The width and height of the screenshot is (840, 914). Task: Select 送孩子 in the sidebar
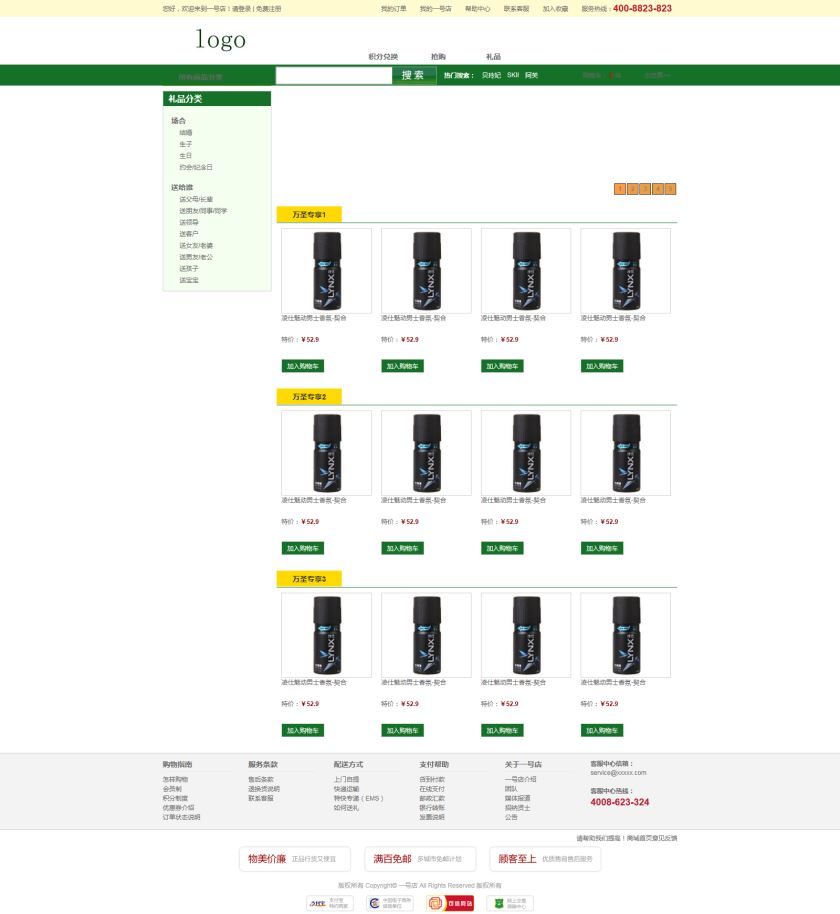click(189, 269)
